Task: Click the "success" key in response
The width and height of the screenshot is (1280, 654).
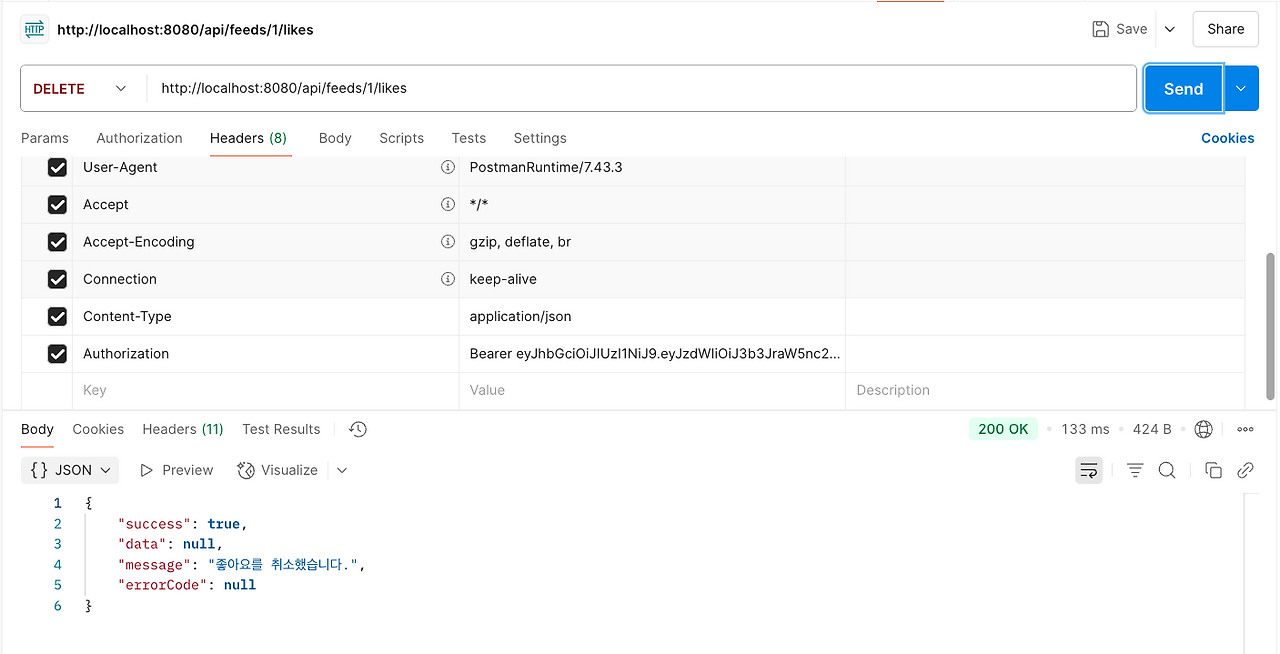Action: coord(154,524)
